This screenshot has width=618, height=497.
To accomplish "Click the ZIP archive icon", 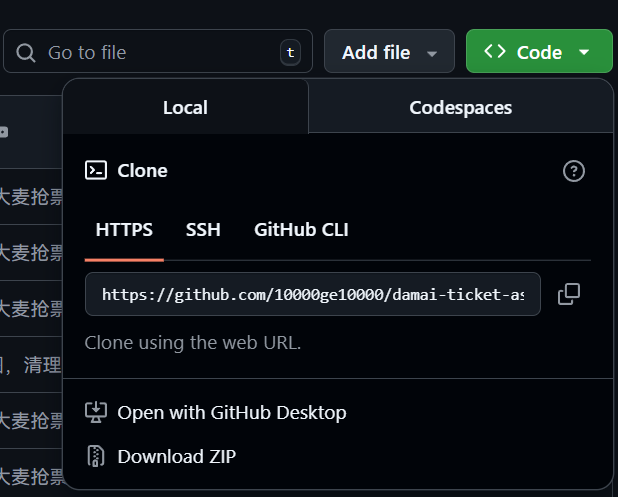I will tap(96, 456).
